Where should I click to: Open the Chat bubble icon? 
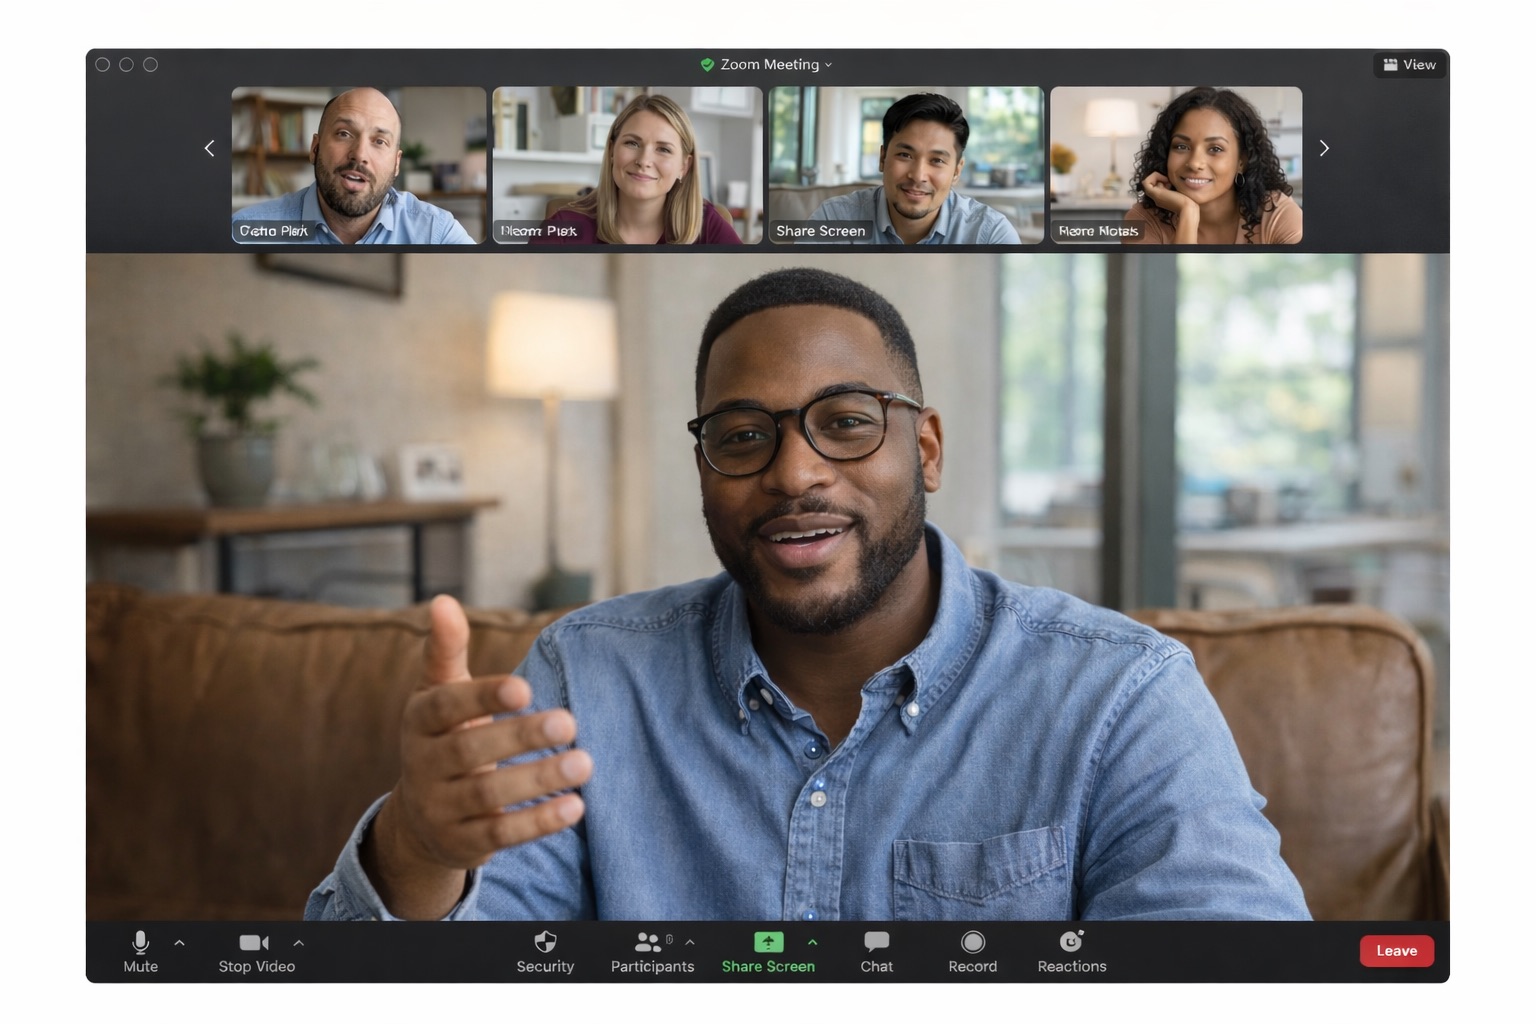pos(876,942)
